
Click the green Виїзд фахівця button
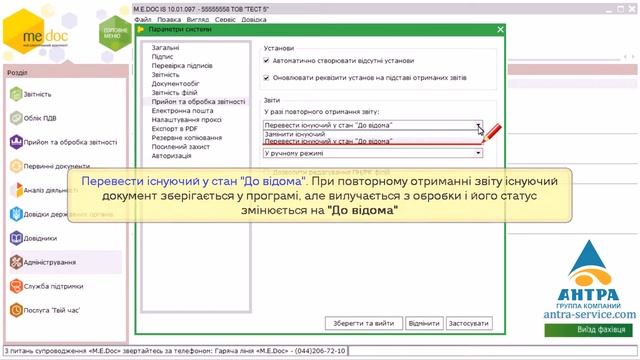pos(589,330)
